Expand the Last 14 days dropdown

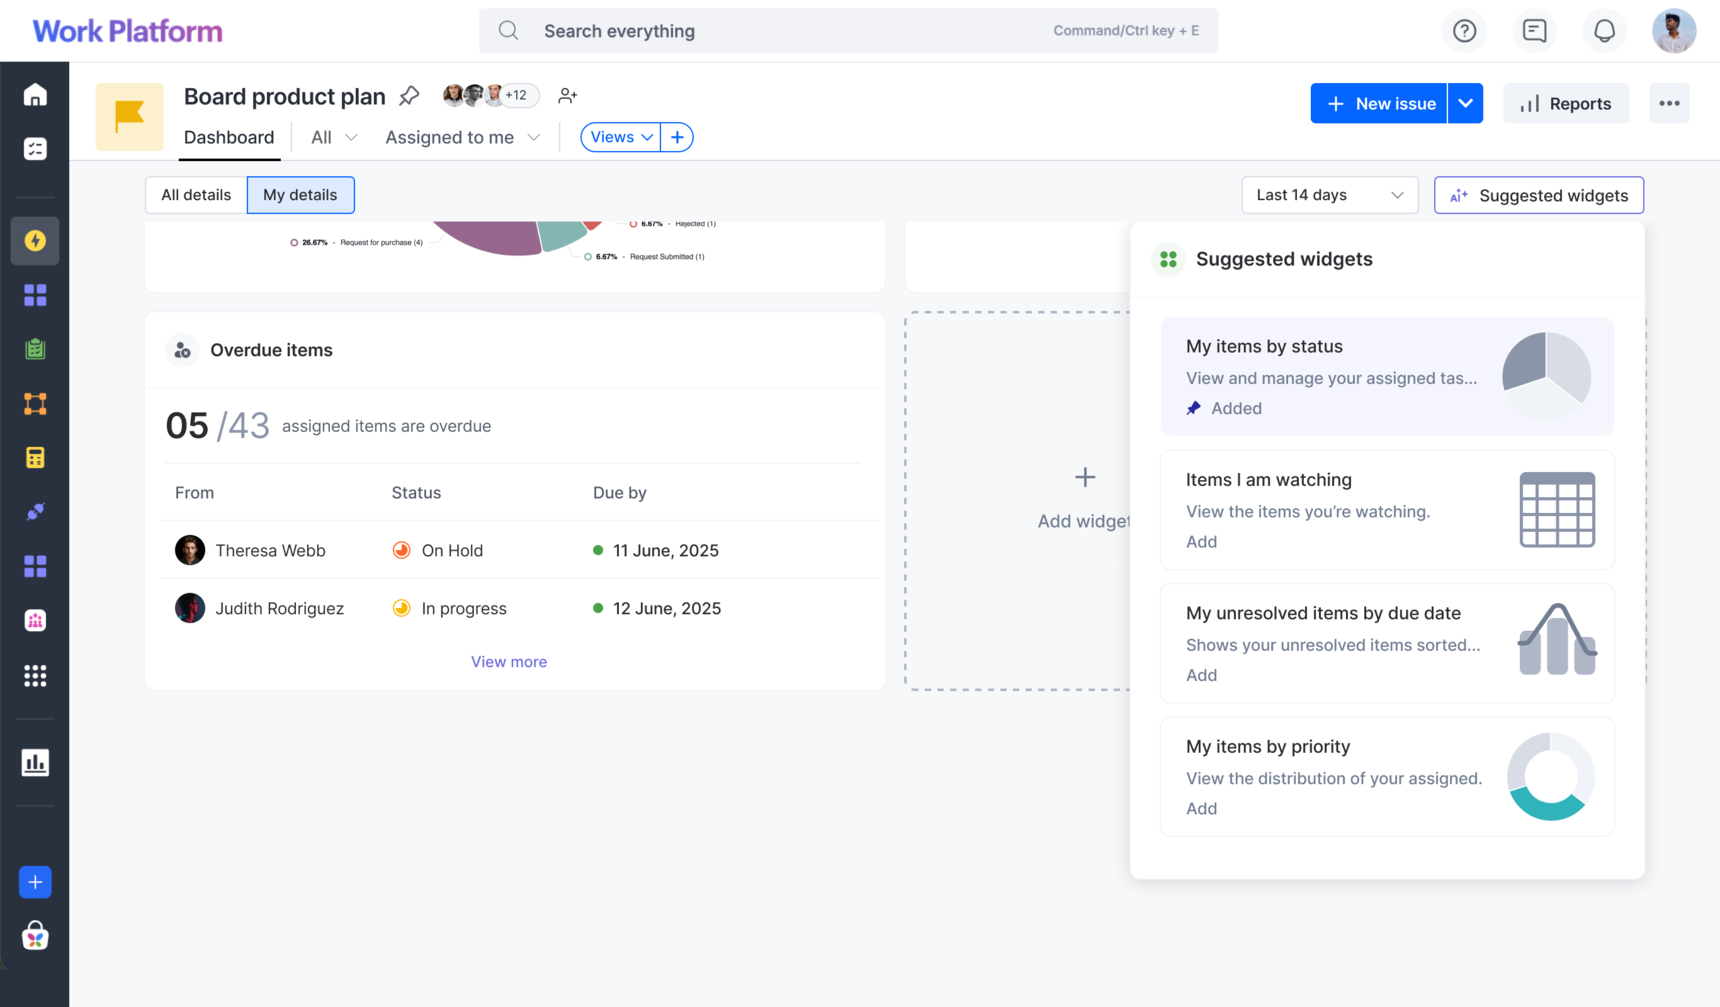pos(1329,195)
